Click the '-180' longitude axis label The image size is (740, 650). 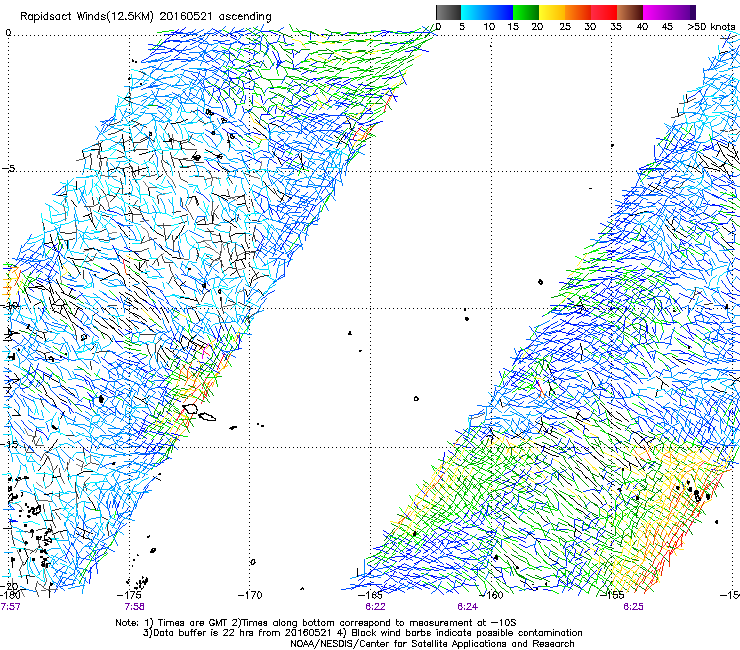pyautogui.click(x=11, y=595)
